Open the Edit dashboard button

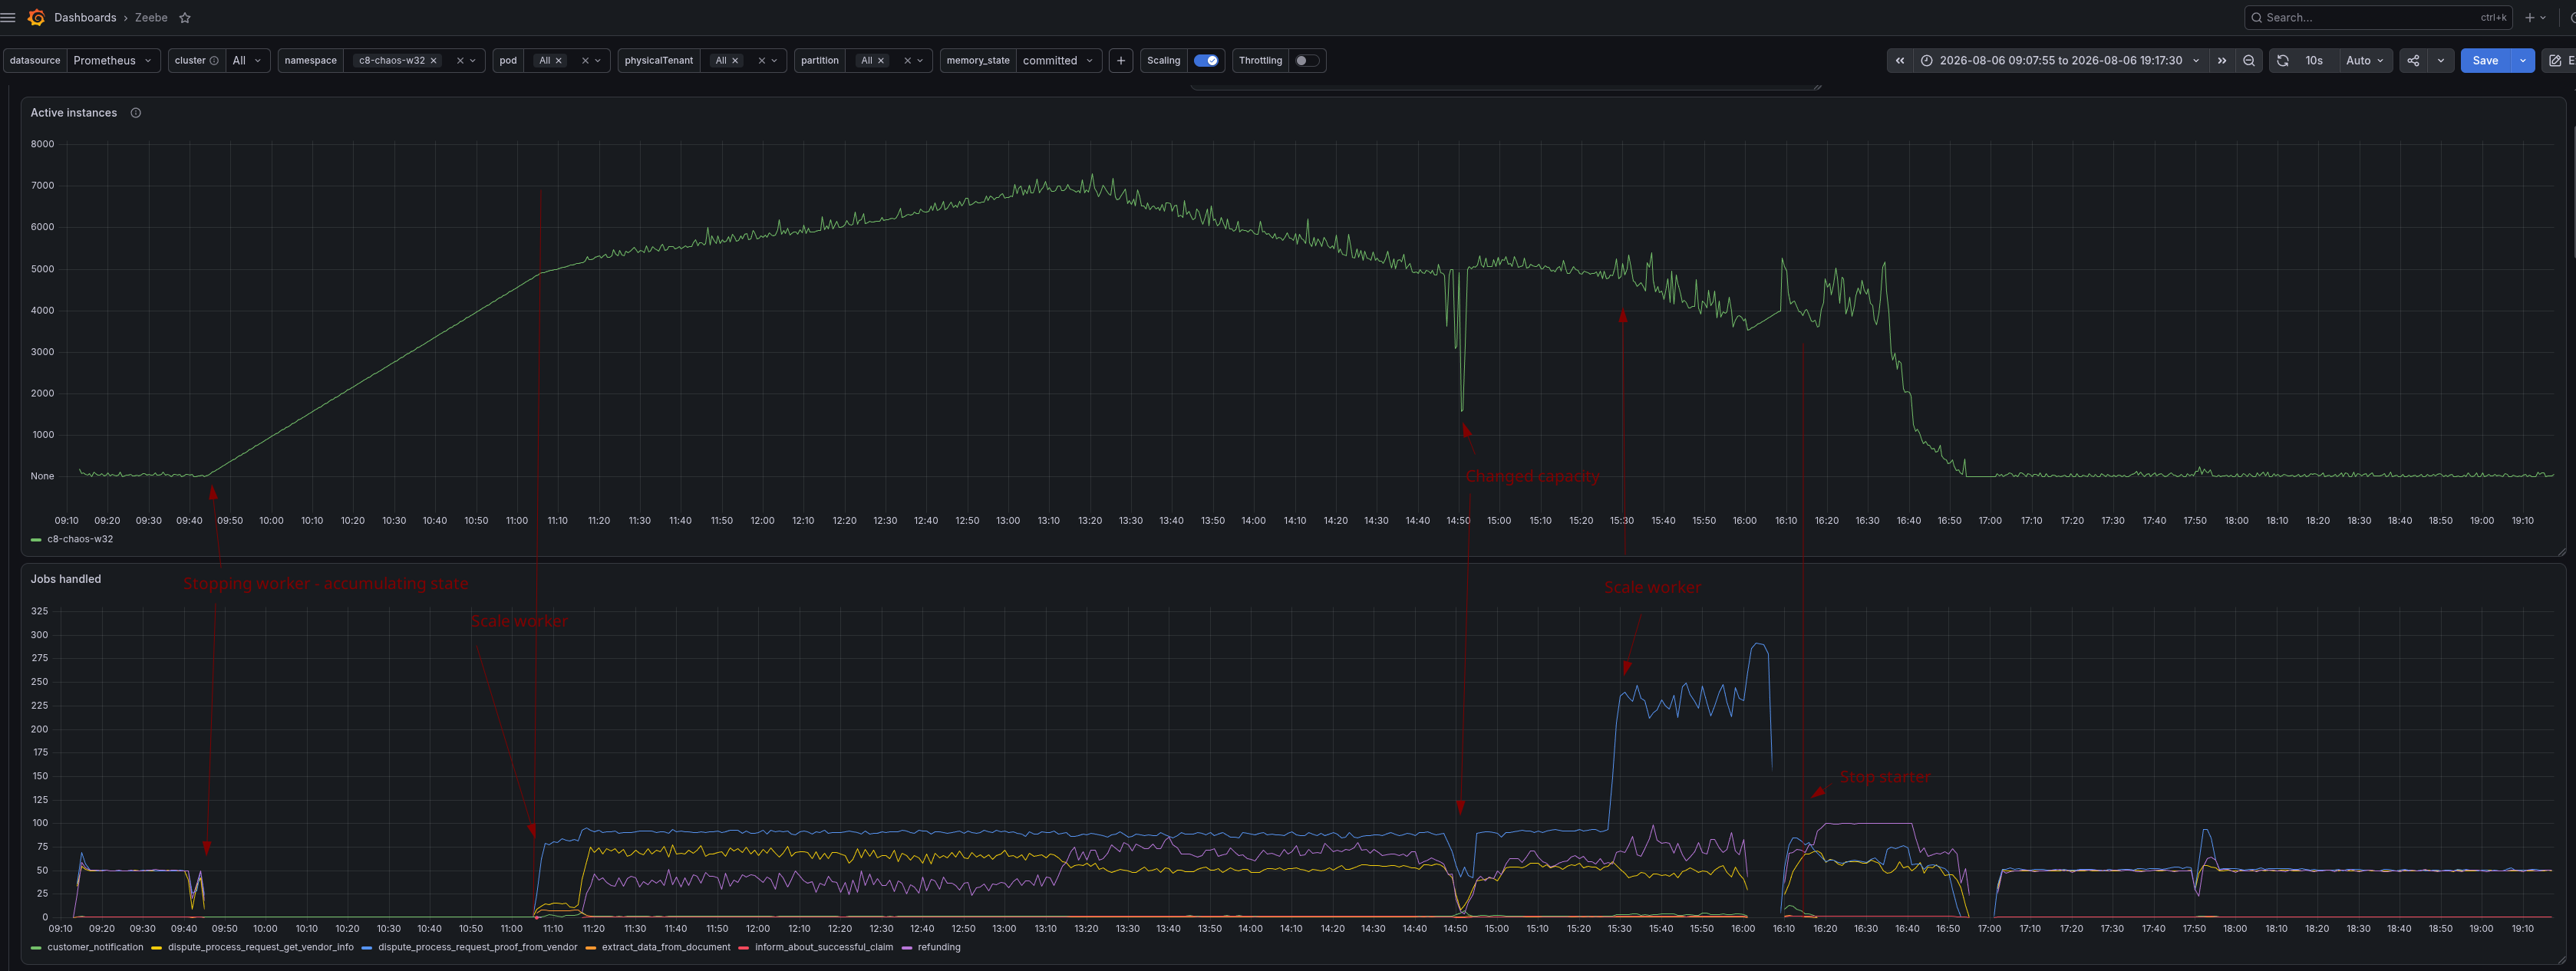(2560, 61)
